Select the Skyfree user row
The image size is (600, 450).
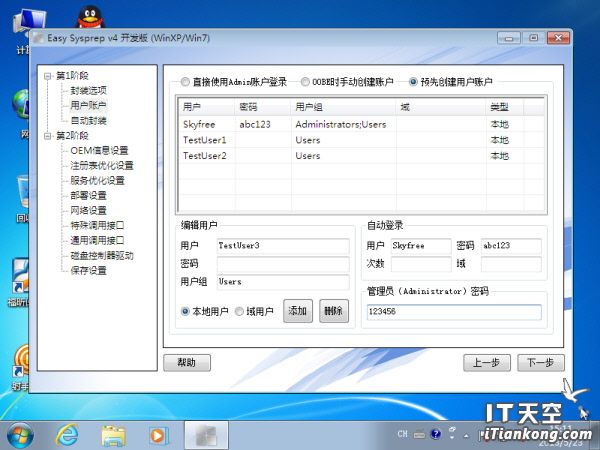pyautogui.click(x=362, y=124)
